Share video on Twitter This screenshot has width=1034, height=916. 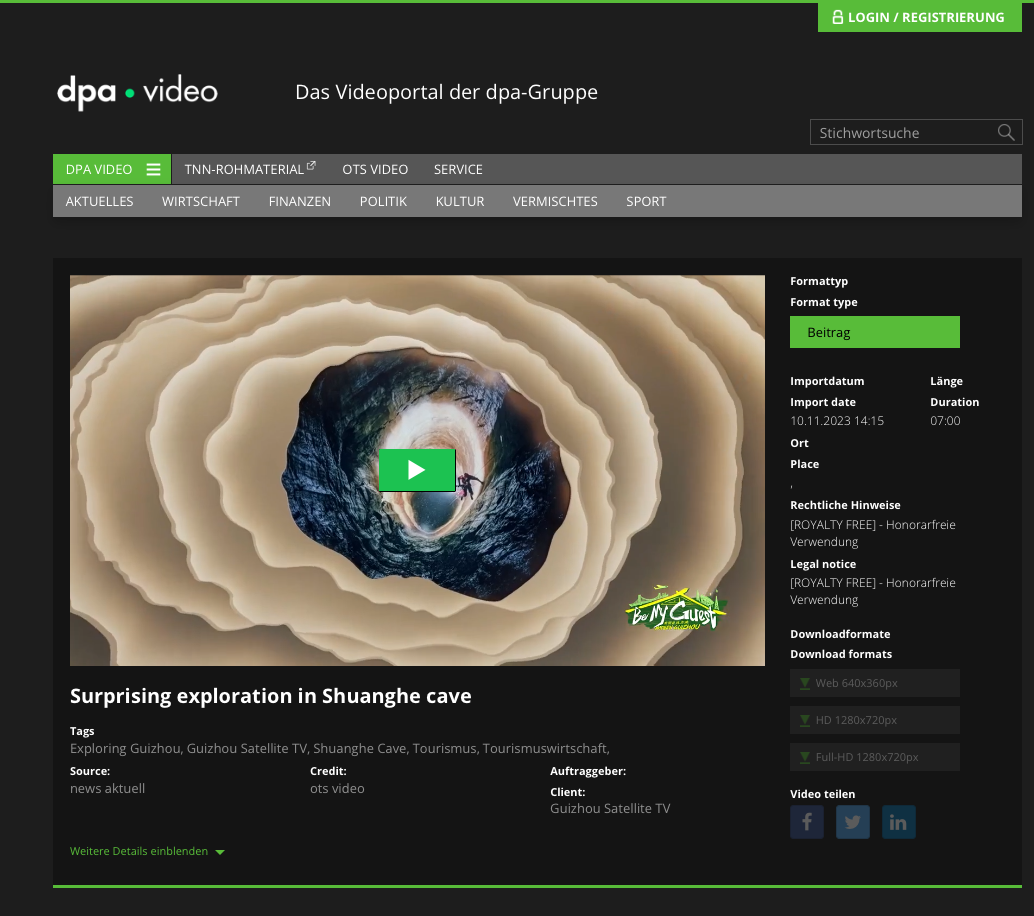pos(853,822)
